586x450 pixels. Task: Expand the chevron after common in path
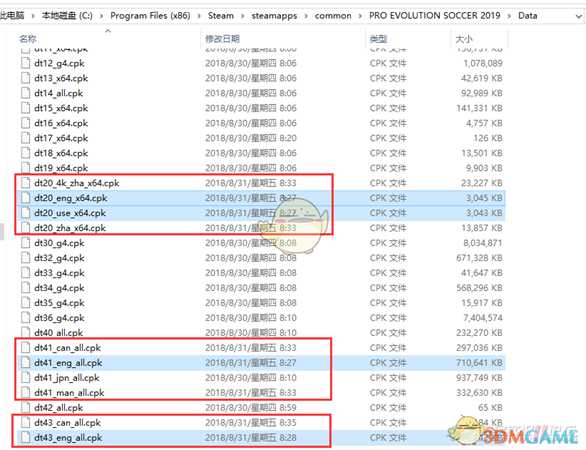coord(360,16)
